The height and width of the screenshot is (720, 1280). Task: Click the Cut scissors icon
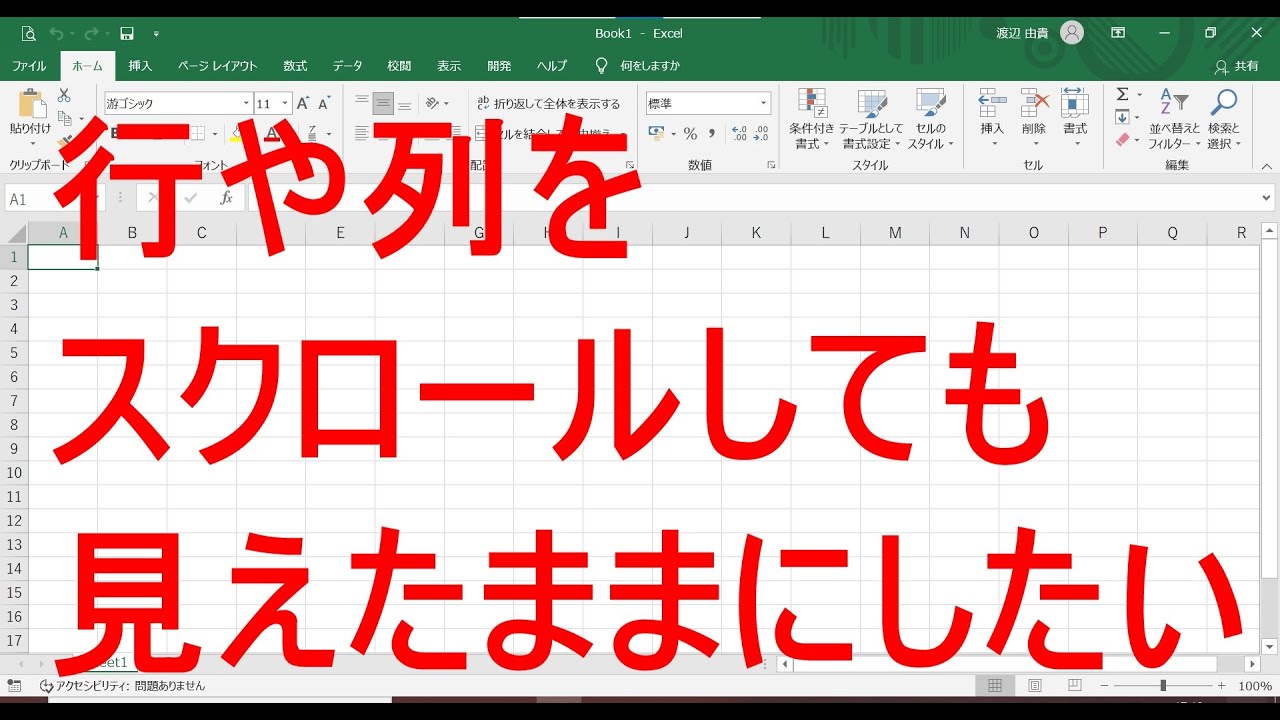coord(64,95)
